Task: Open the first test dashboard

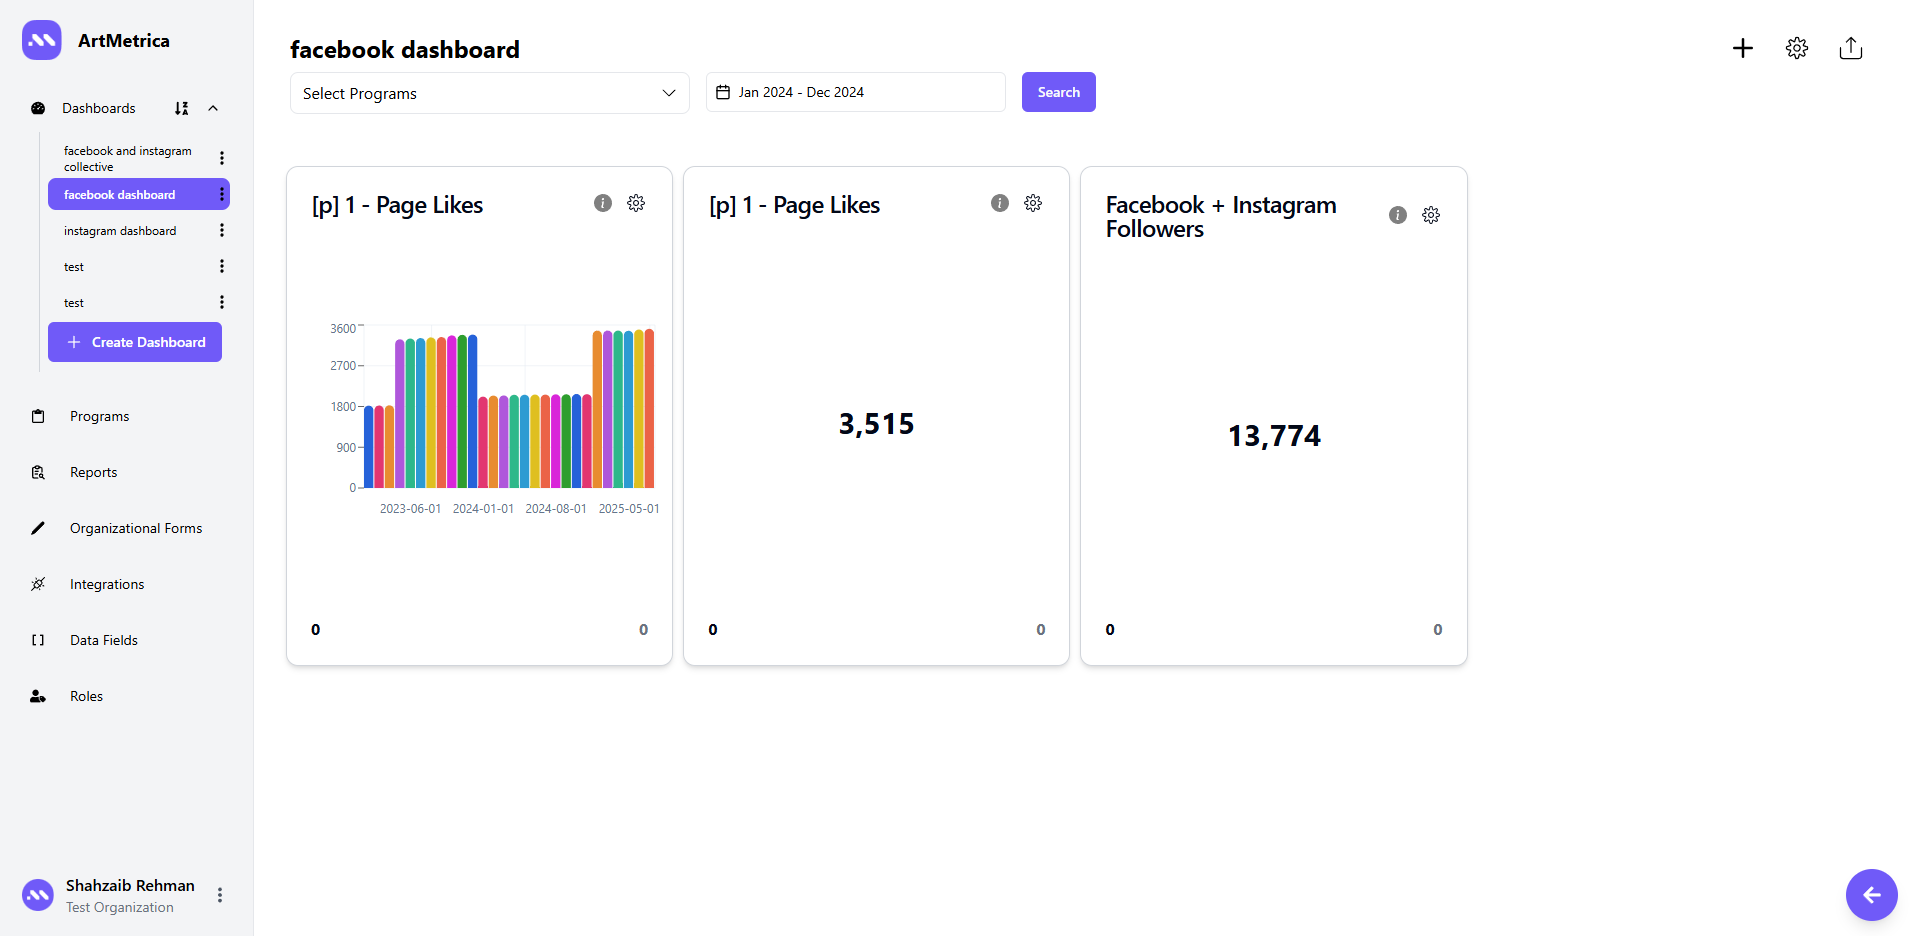Action: [x=74, y=266]
